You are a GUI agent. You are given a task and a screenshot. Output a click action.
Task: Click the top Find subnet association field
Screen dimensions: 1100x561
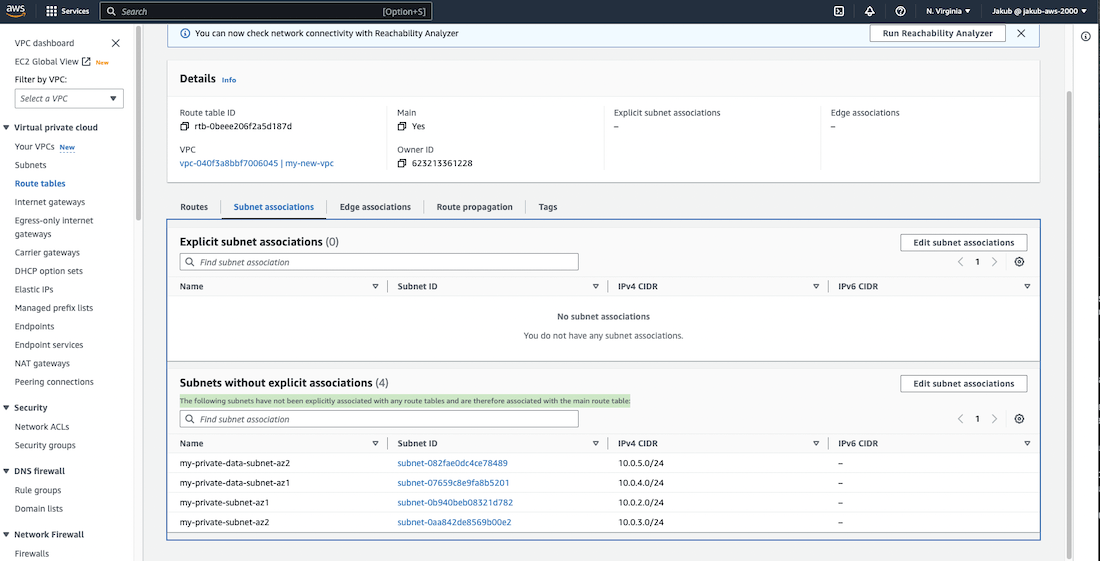[379, 262]
